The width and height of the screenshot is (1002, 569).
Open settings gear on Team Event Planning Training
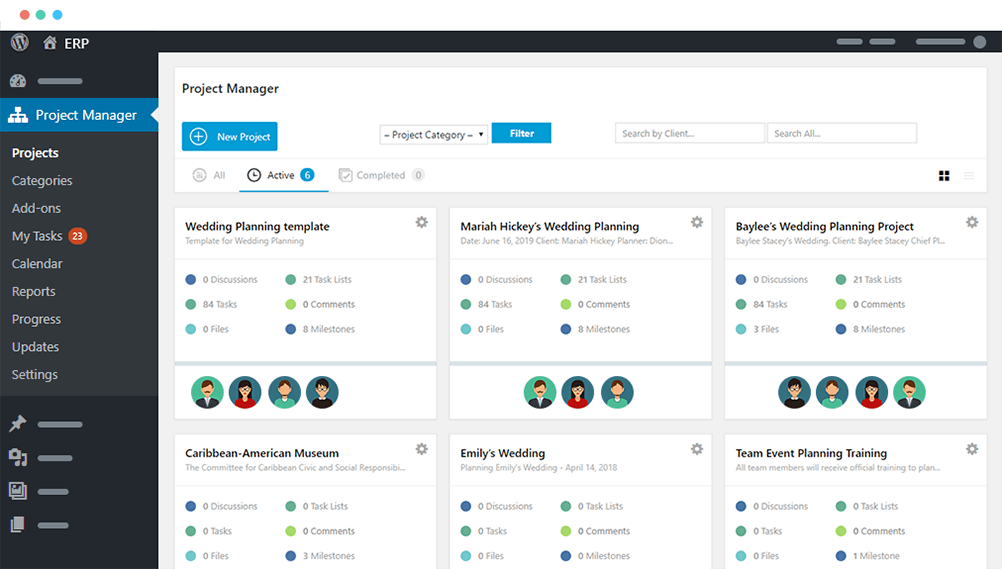click(x=972, y=449)
